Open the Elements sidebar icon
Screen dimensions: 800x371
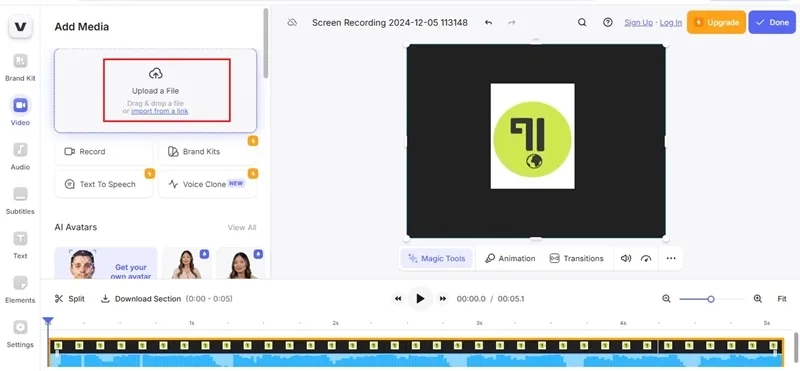click(x=20, y=283)
